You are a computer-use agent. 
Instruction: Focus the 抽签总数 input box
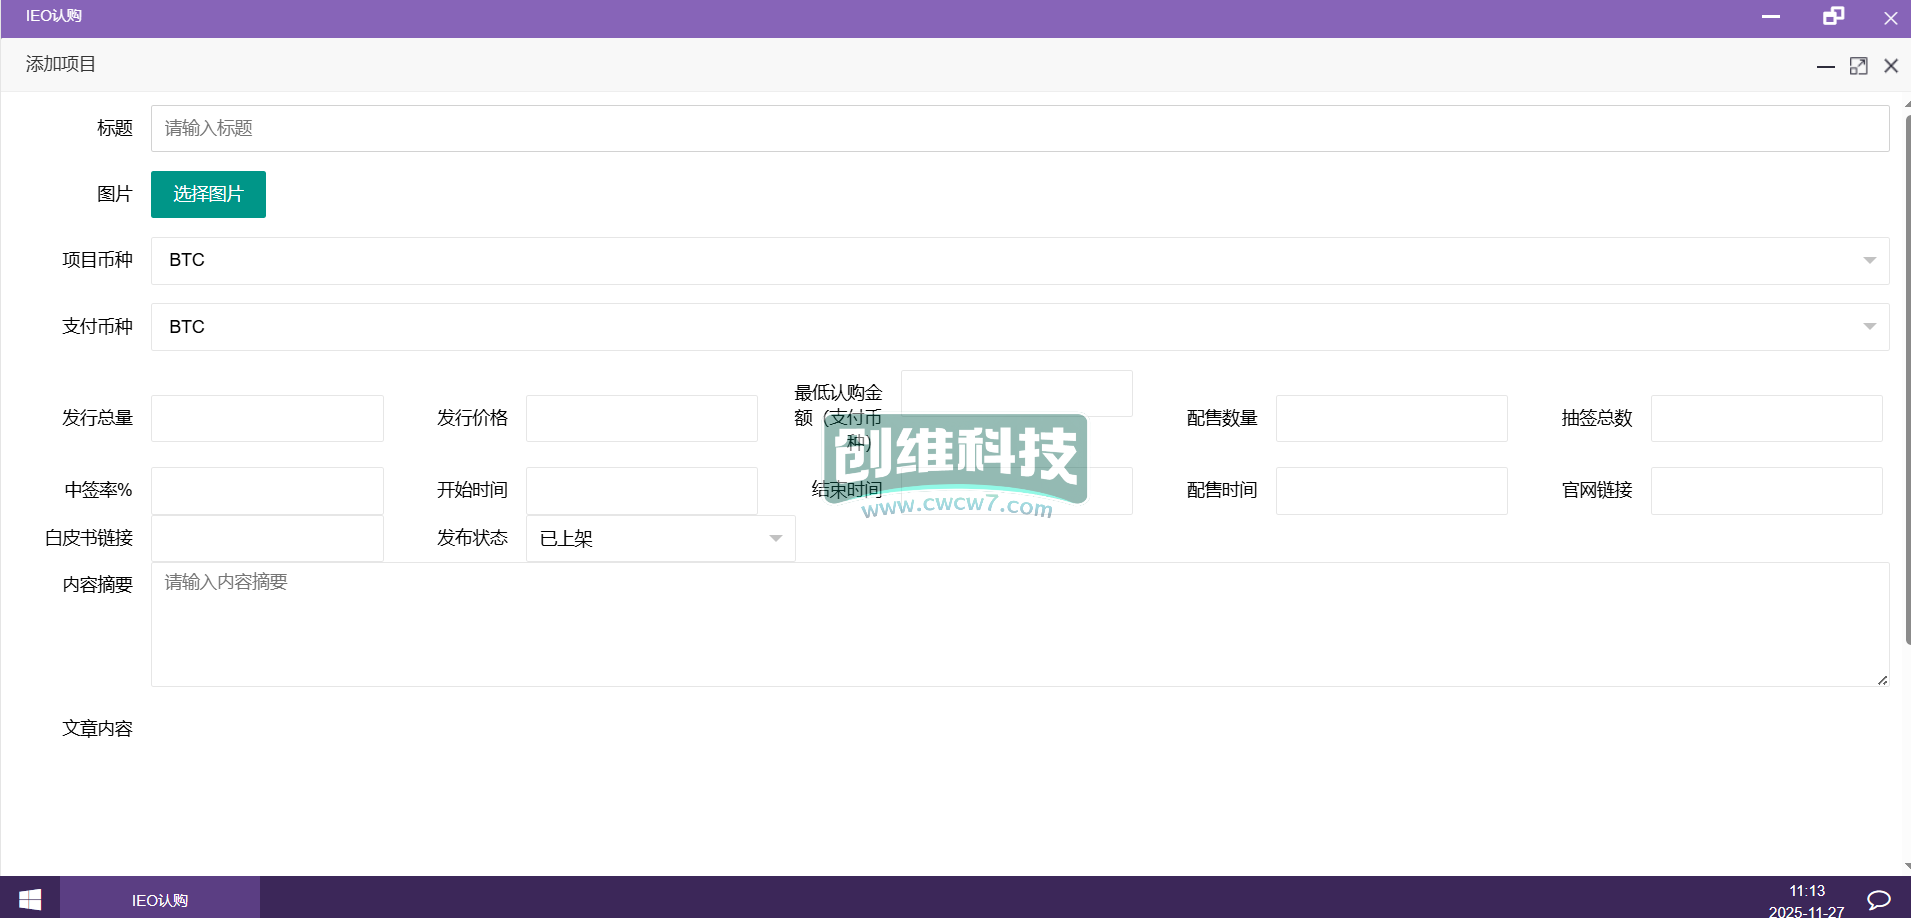point(1766,419)
